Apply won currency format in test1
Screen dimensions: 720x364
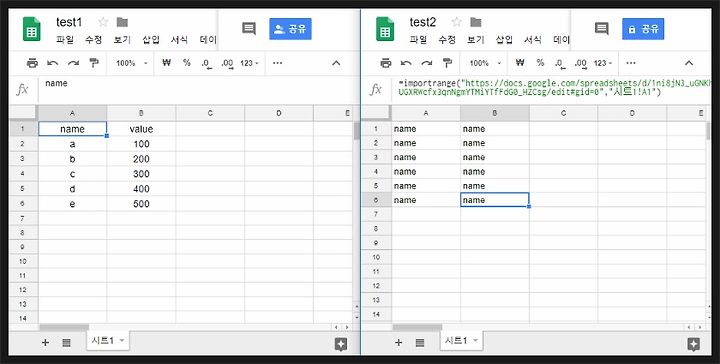(x=166, y=63)
